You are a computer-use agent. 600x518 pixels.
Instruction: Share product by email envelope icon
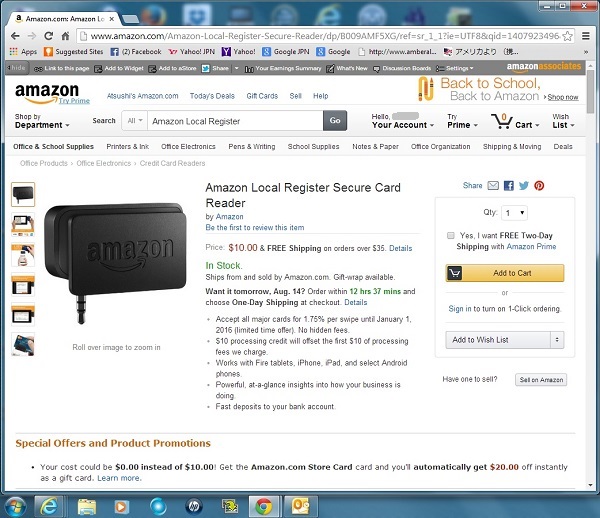(x=493, y=186)
